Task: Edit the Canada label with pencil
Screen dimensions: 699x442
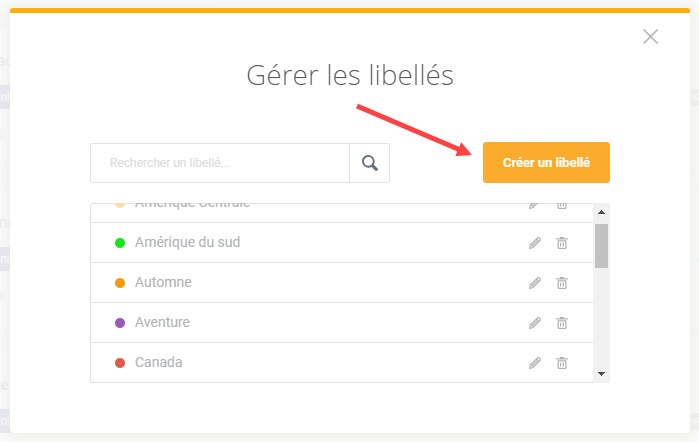Action: click(535, 363)
